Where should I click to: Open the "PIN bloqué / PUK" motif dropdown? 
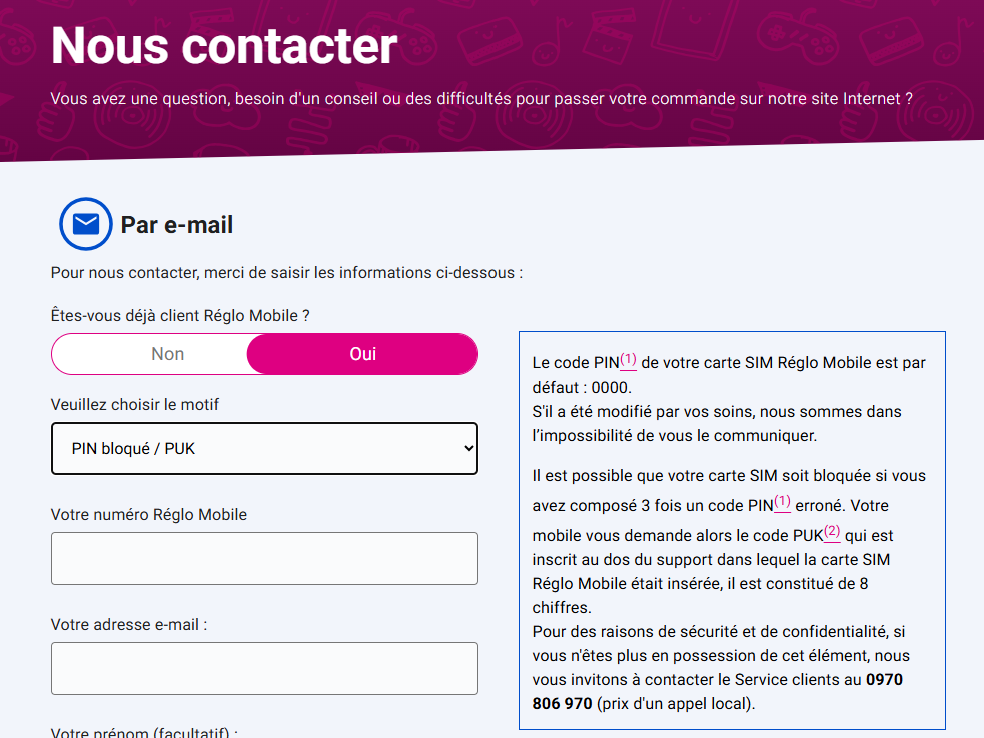pos(264,448)
